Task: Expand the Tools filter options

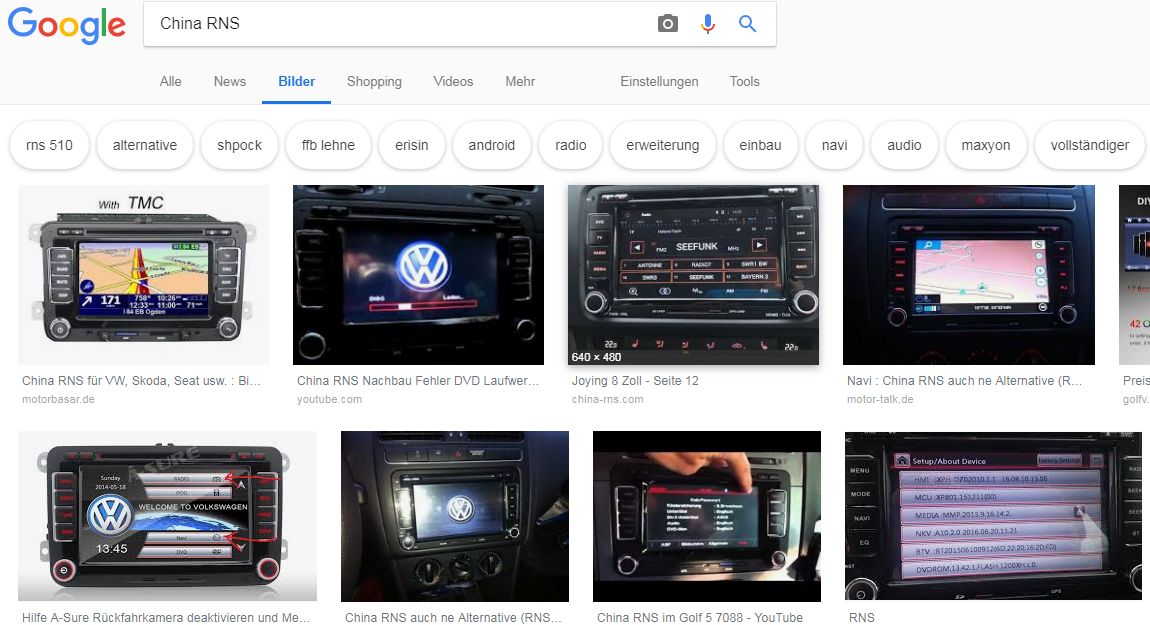Action: (744, 82)
